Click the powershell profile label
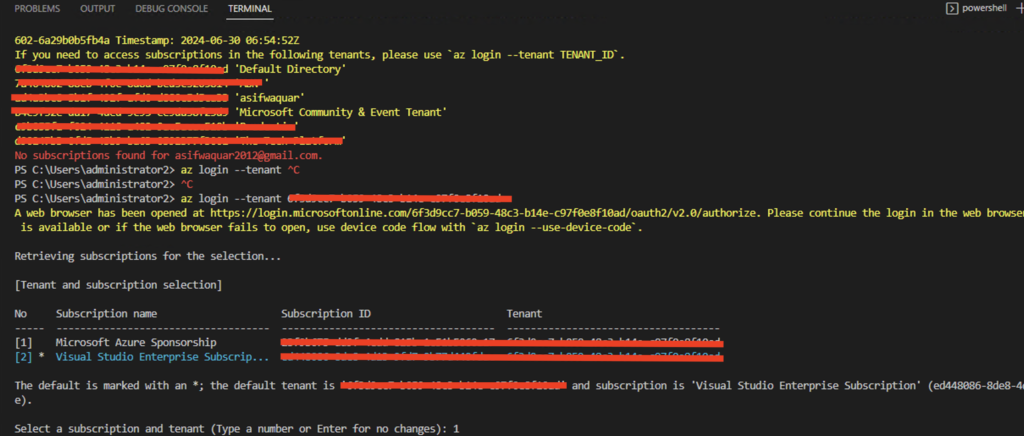The height and width of the screenshot is (436, 1024). (984, 8)
